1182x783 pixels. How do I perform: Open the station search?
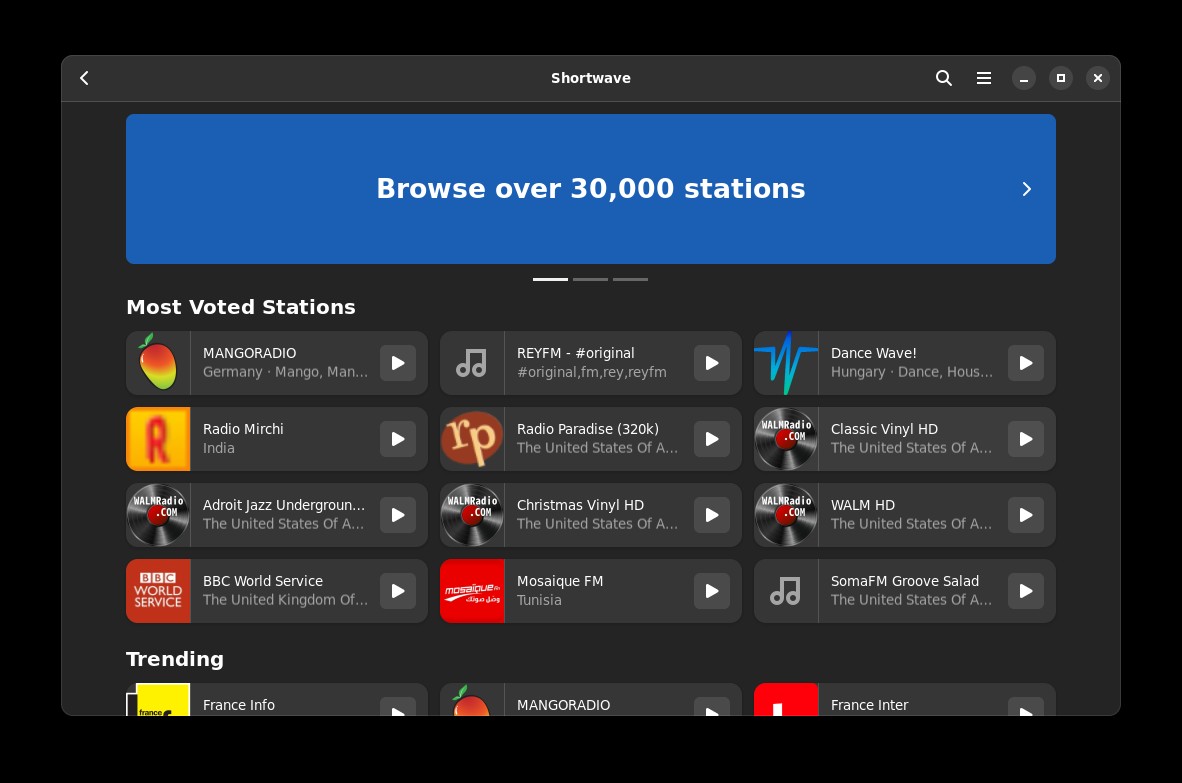(944, 78)
